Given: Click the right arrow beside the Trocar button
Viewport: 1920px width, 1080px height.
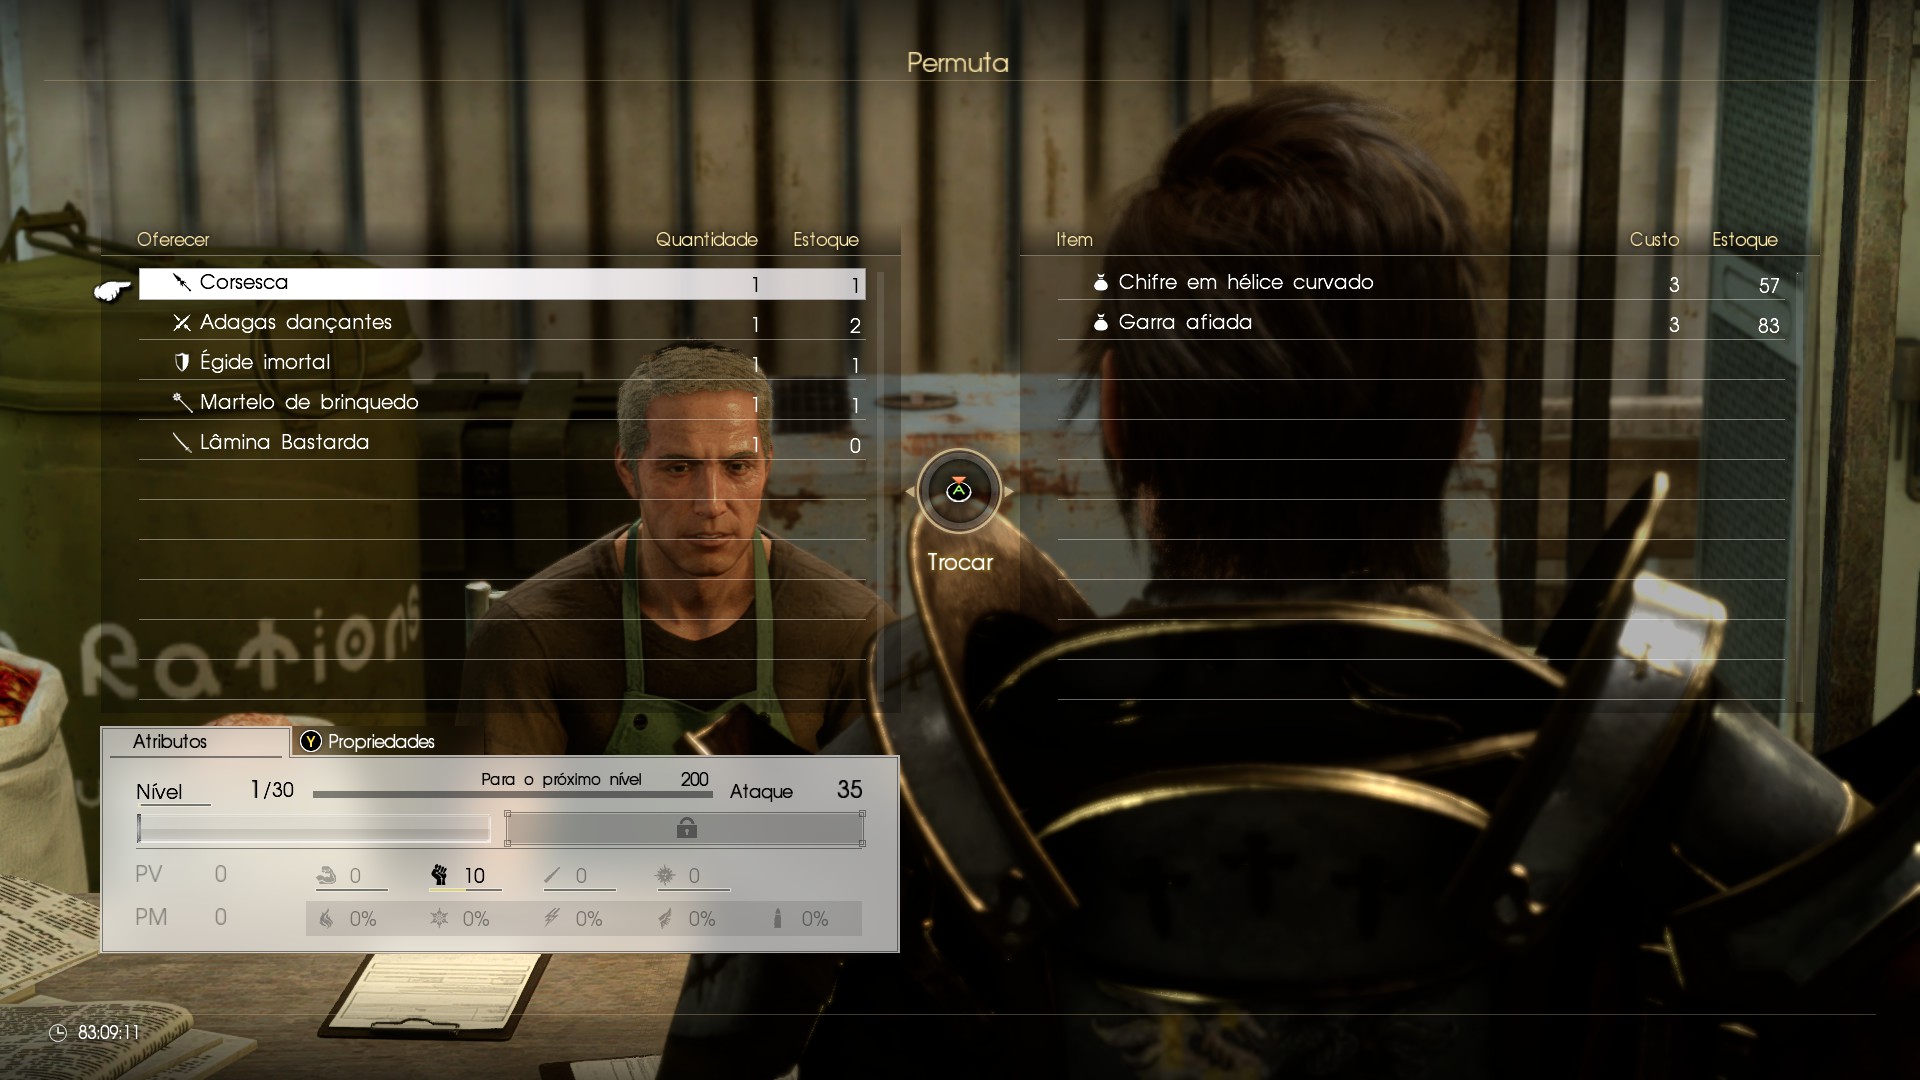Looking at the screenshot, I should click(1009, 492).
